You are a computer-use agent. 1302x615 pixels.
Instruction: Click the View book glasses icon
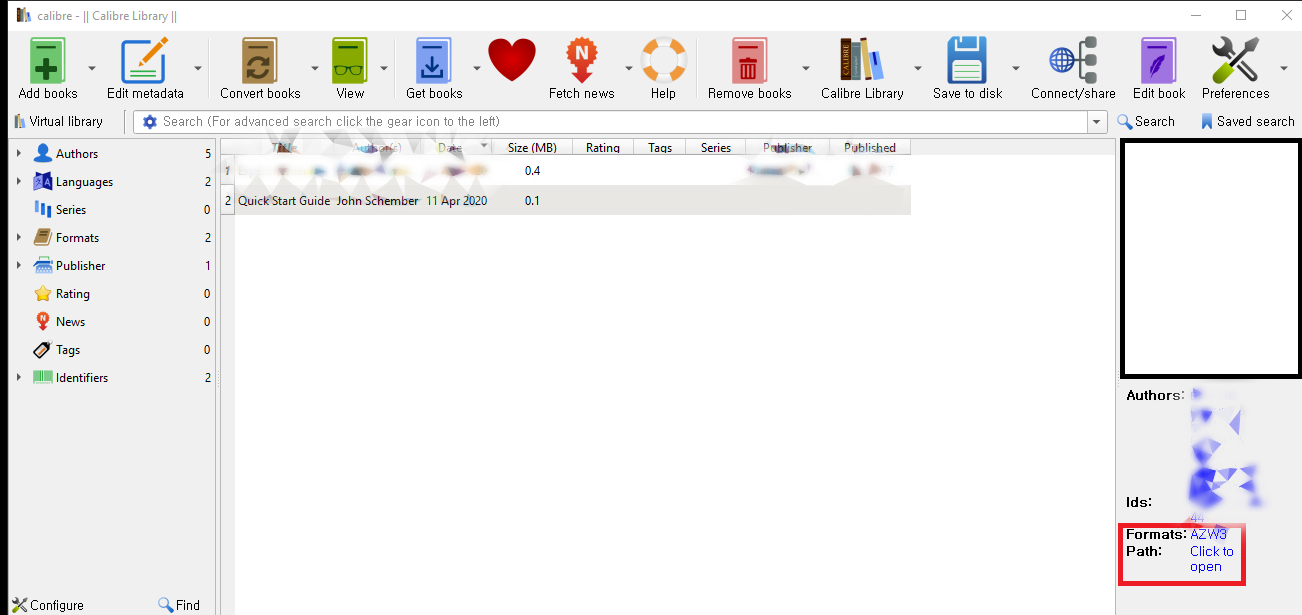(350, 61)
